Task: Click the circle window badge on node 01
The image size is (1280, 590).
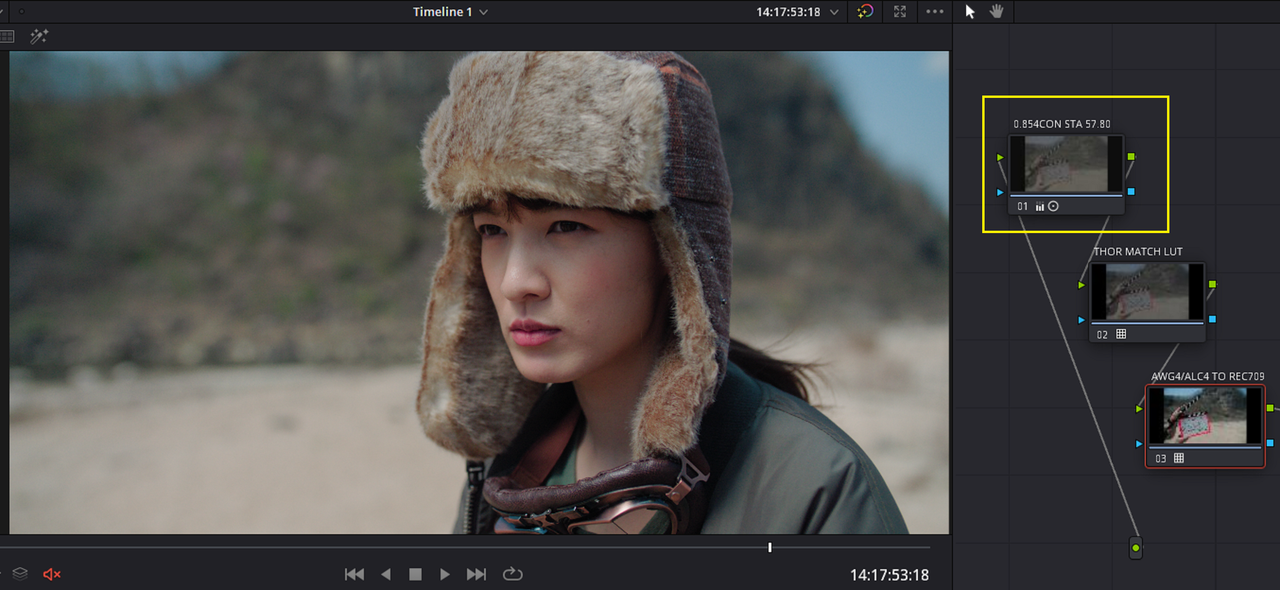Action: [1053, 207]
